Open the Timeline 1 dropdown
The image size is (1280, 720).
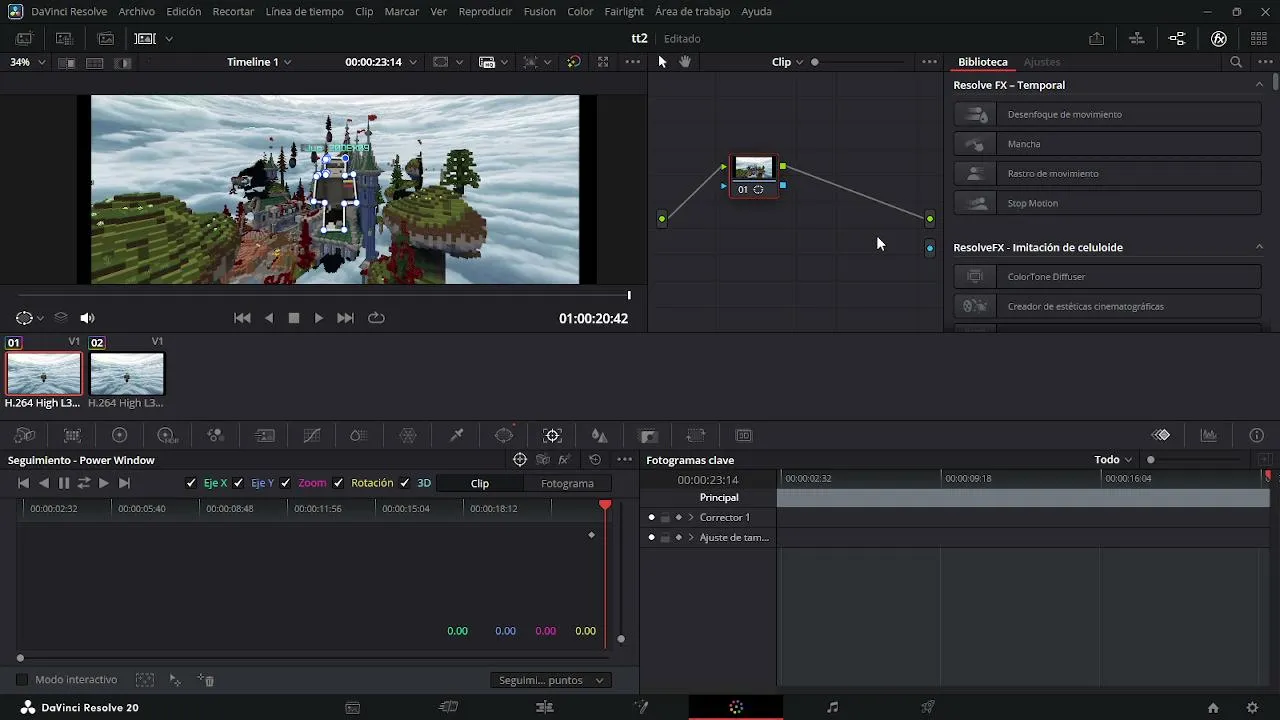tap(259, 62)
